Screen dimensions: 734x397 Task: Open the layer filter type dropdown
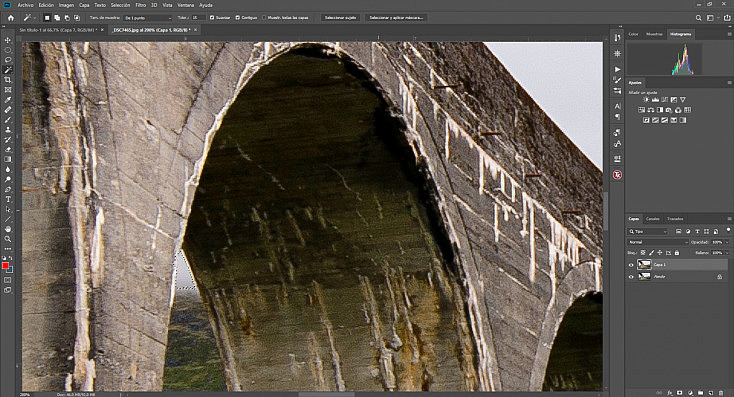(x=648, y=231)
